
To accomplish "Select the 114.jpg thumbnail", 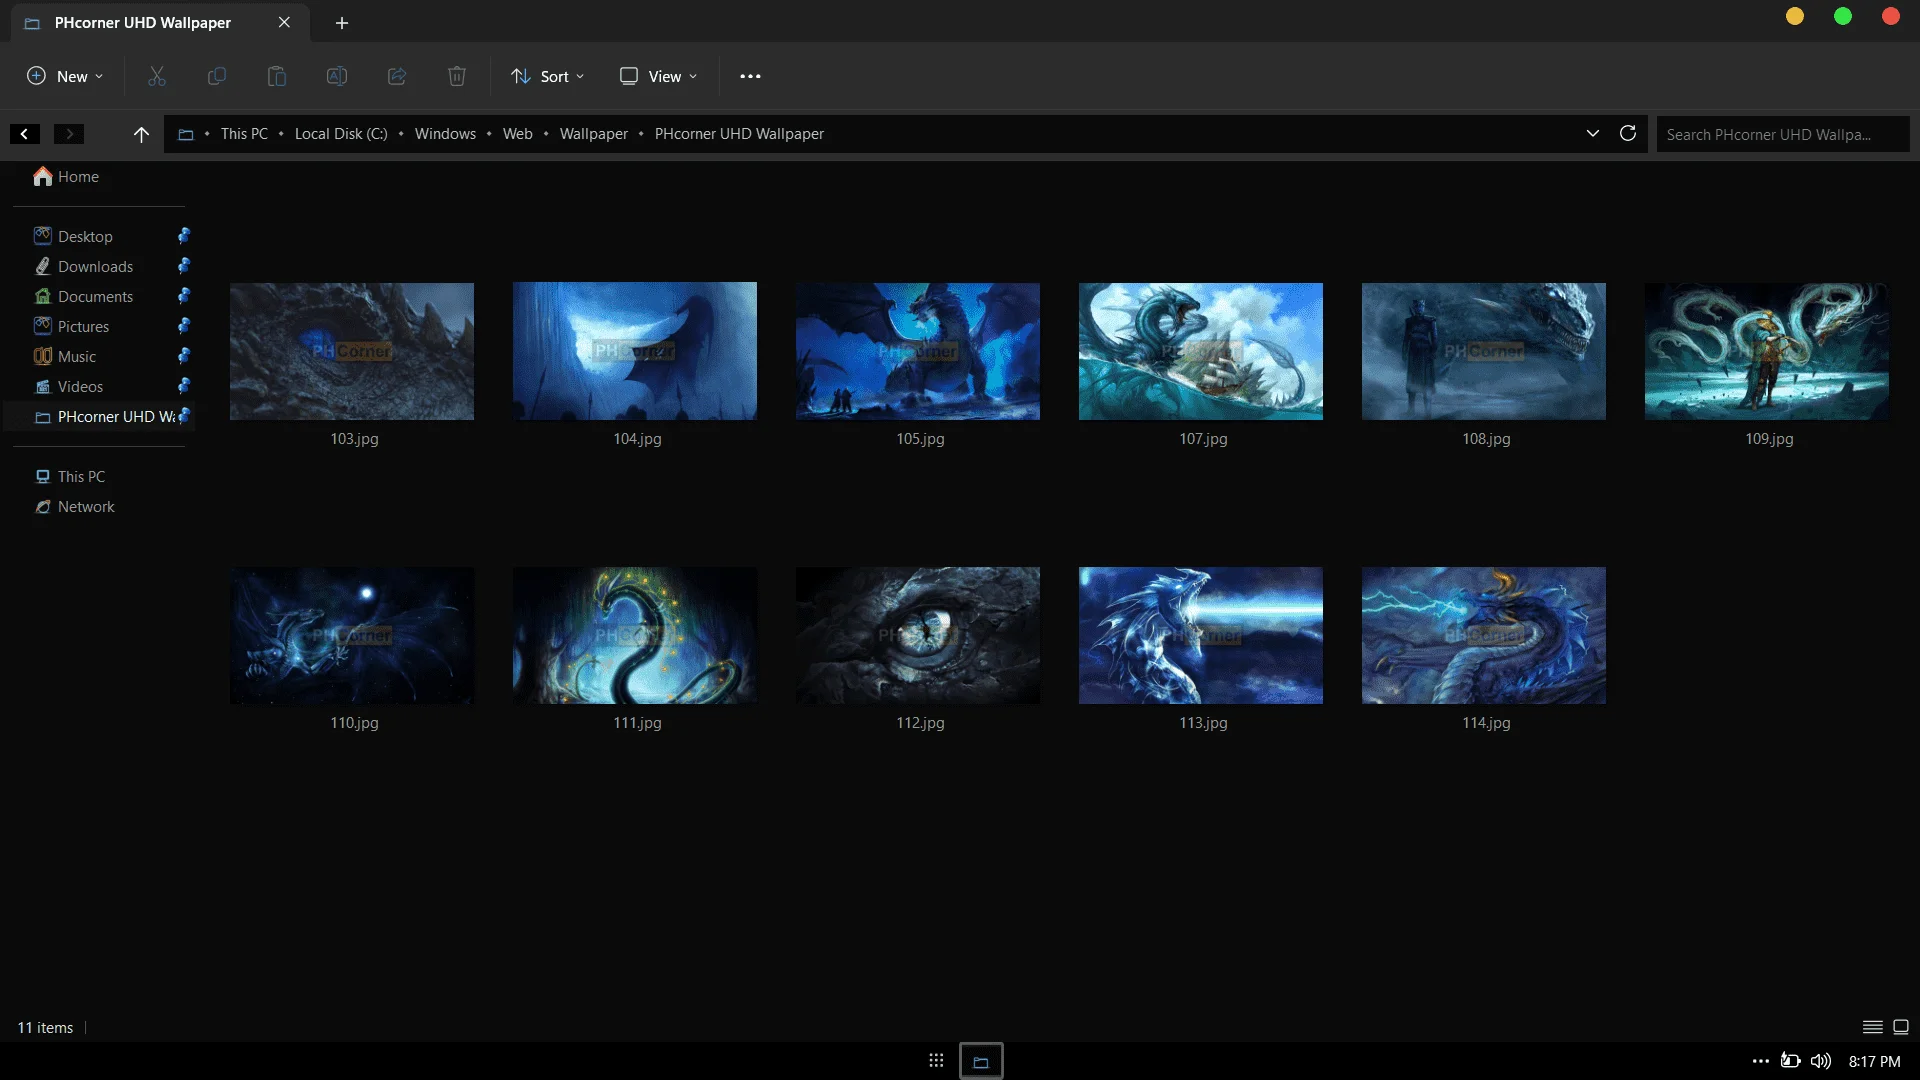I will pos(1484,635).
